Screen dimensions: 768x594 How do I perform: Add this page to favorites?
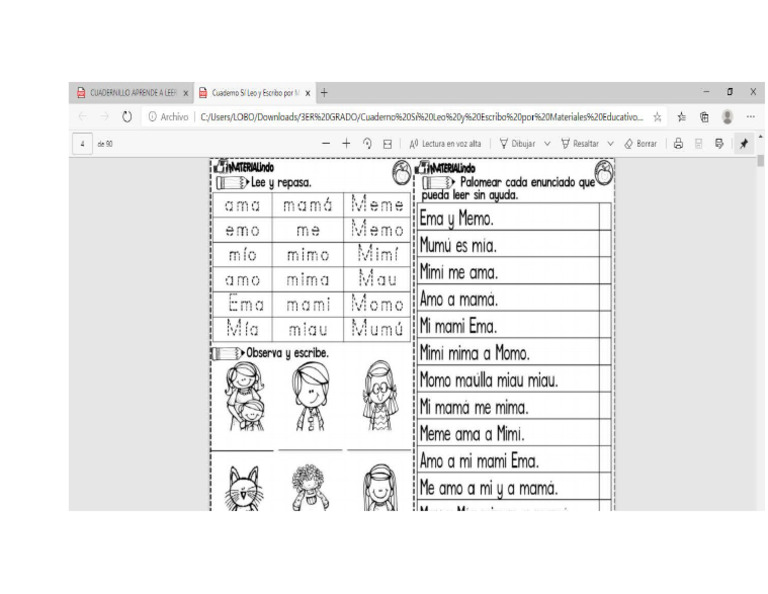(x=657, y=117)
